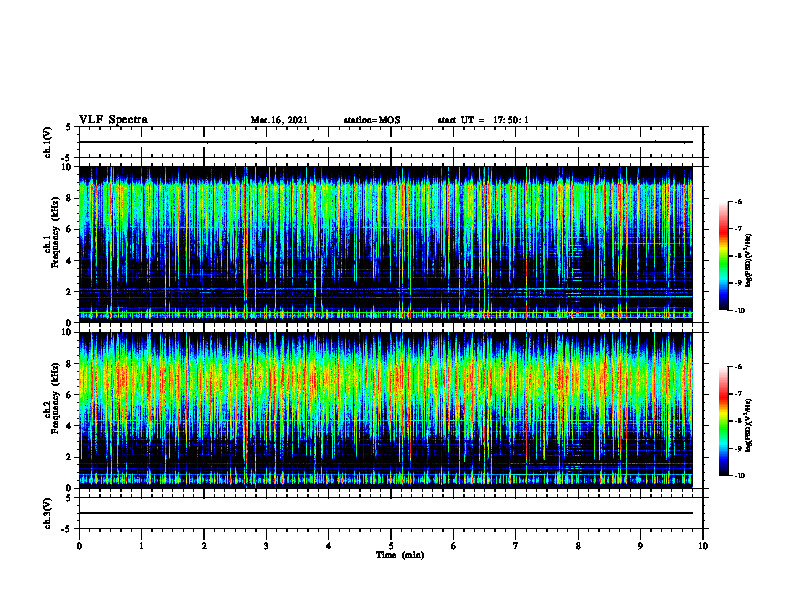Click the ch.1 spectrogram color scale bar
Viewport: 792px width, 612px height.
pyautogui.click(x=724, y=256)
